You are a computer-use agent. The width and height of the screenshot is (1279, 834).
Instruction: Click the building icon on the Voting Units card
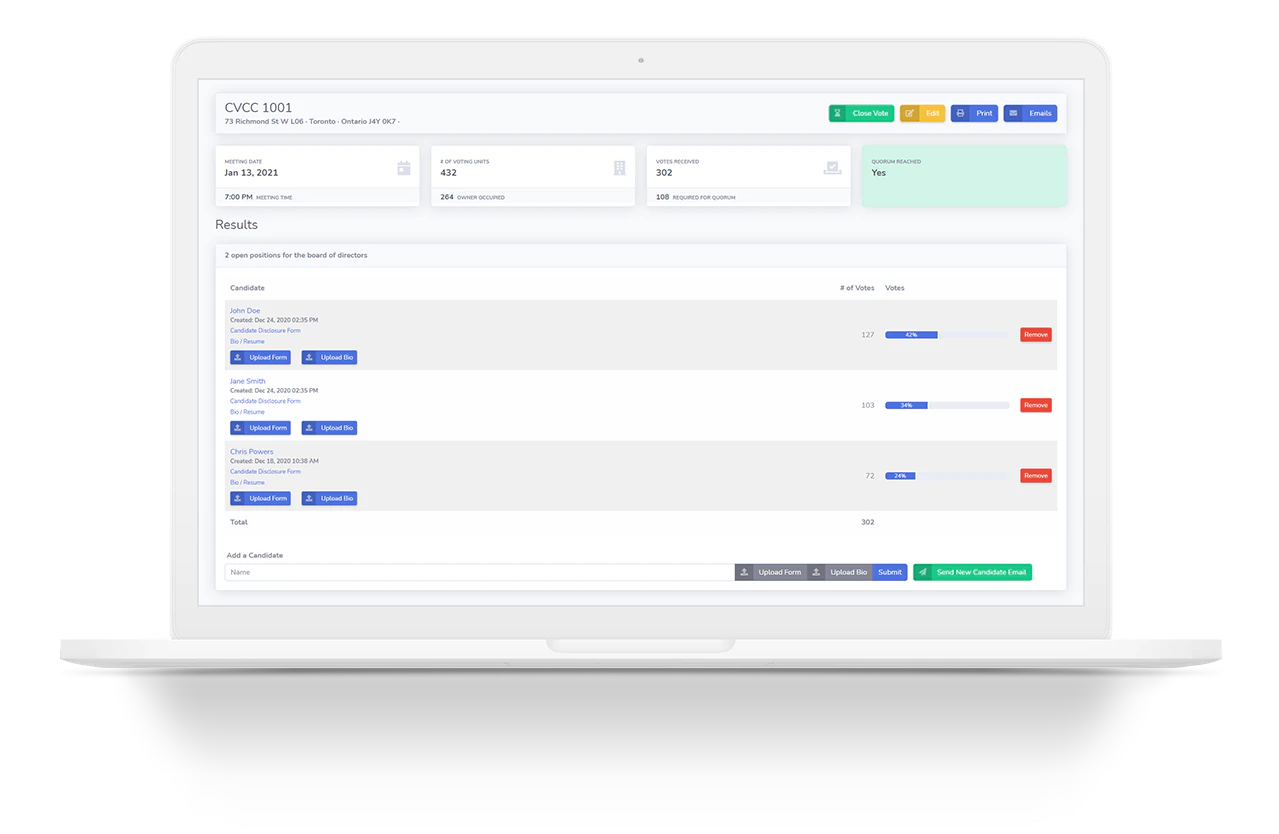(x=618, y=168)
